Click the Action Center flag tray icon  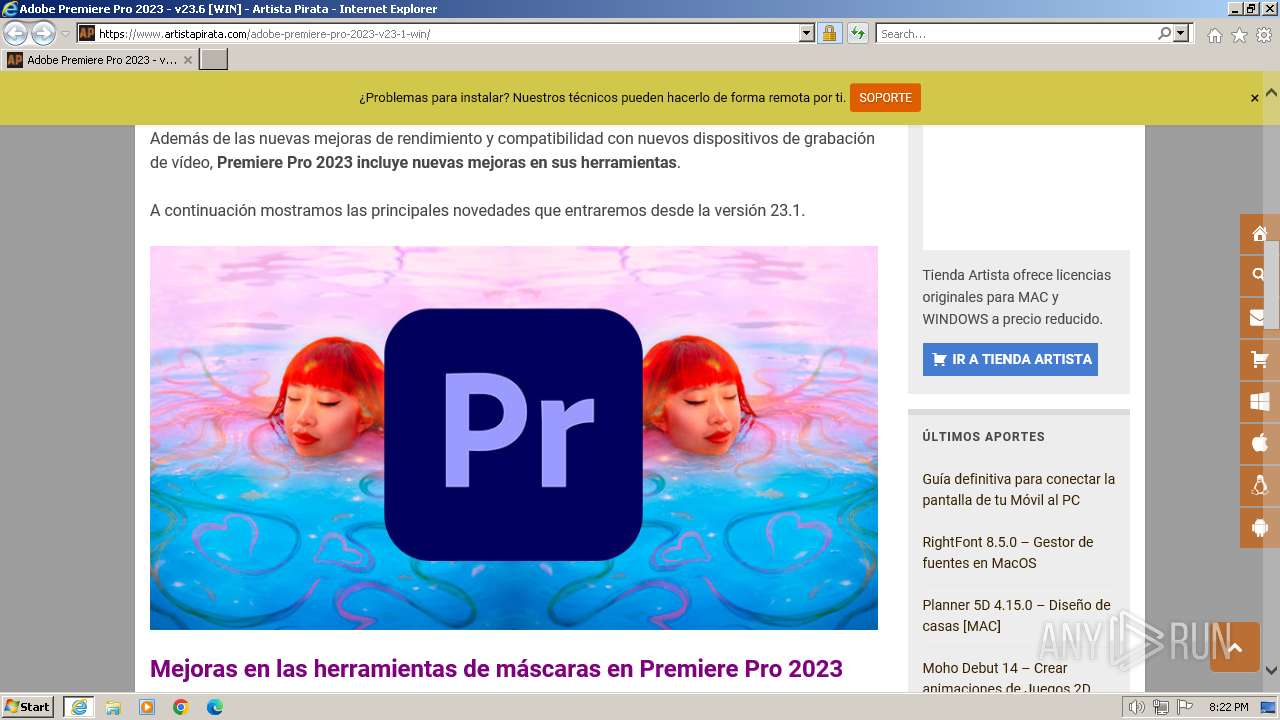[1185, 707]
